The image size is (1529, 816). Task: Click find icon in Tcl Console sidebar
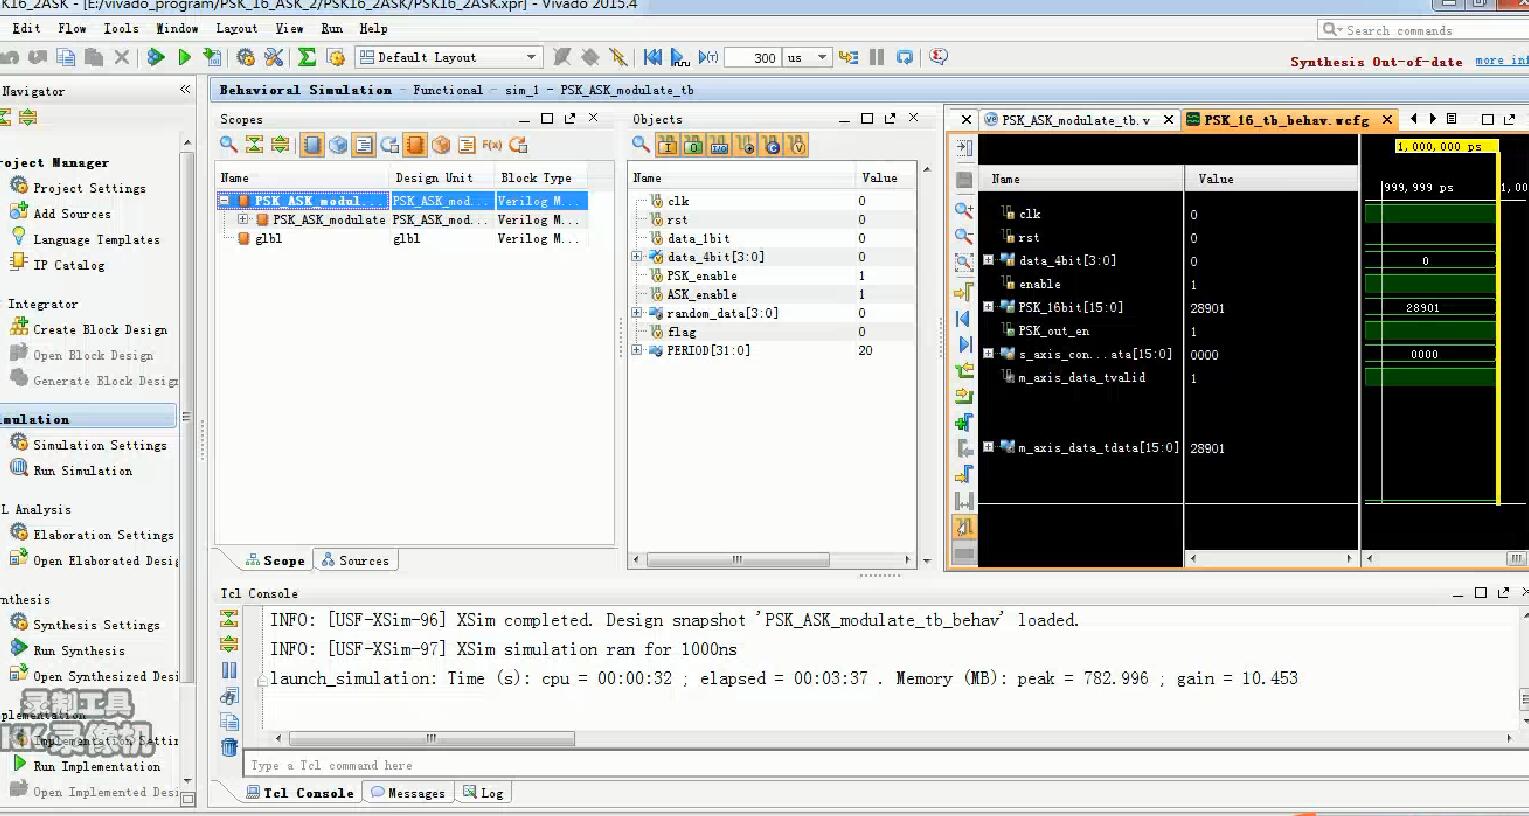(x=229, y=696)
